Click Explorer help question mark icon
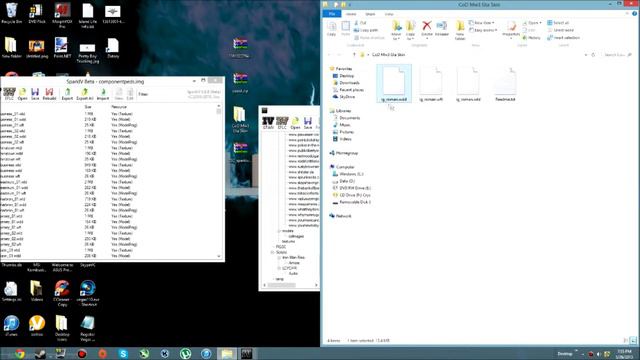The image size is (640, 360). (635, 13)
